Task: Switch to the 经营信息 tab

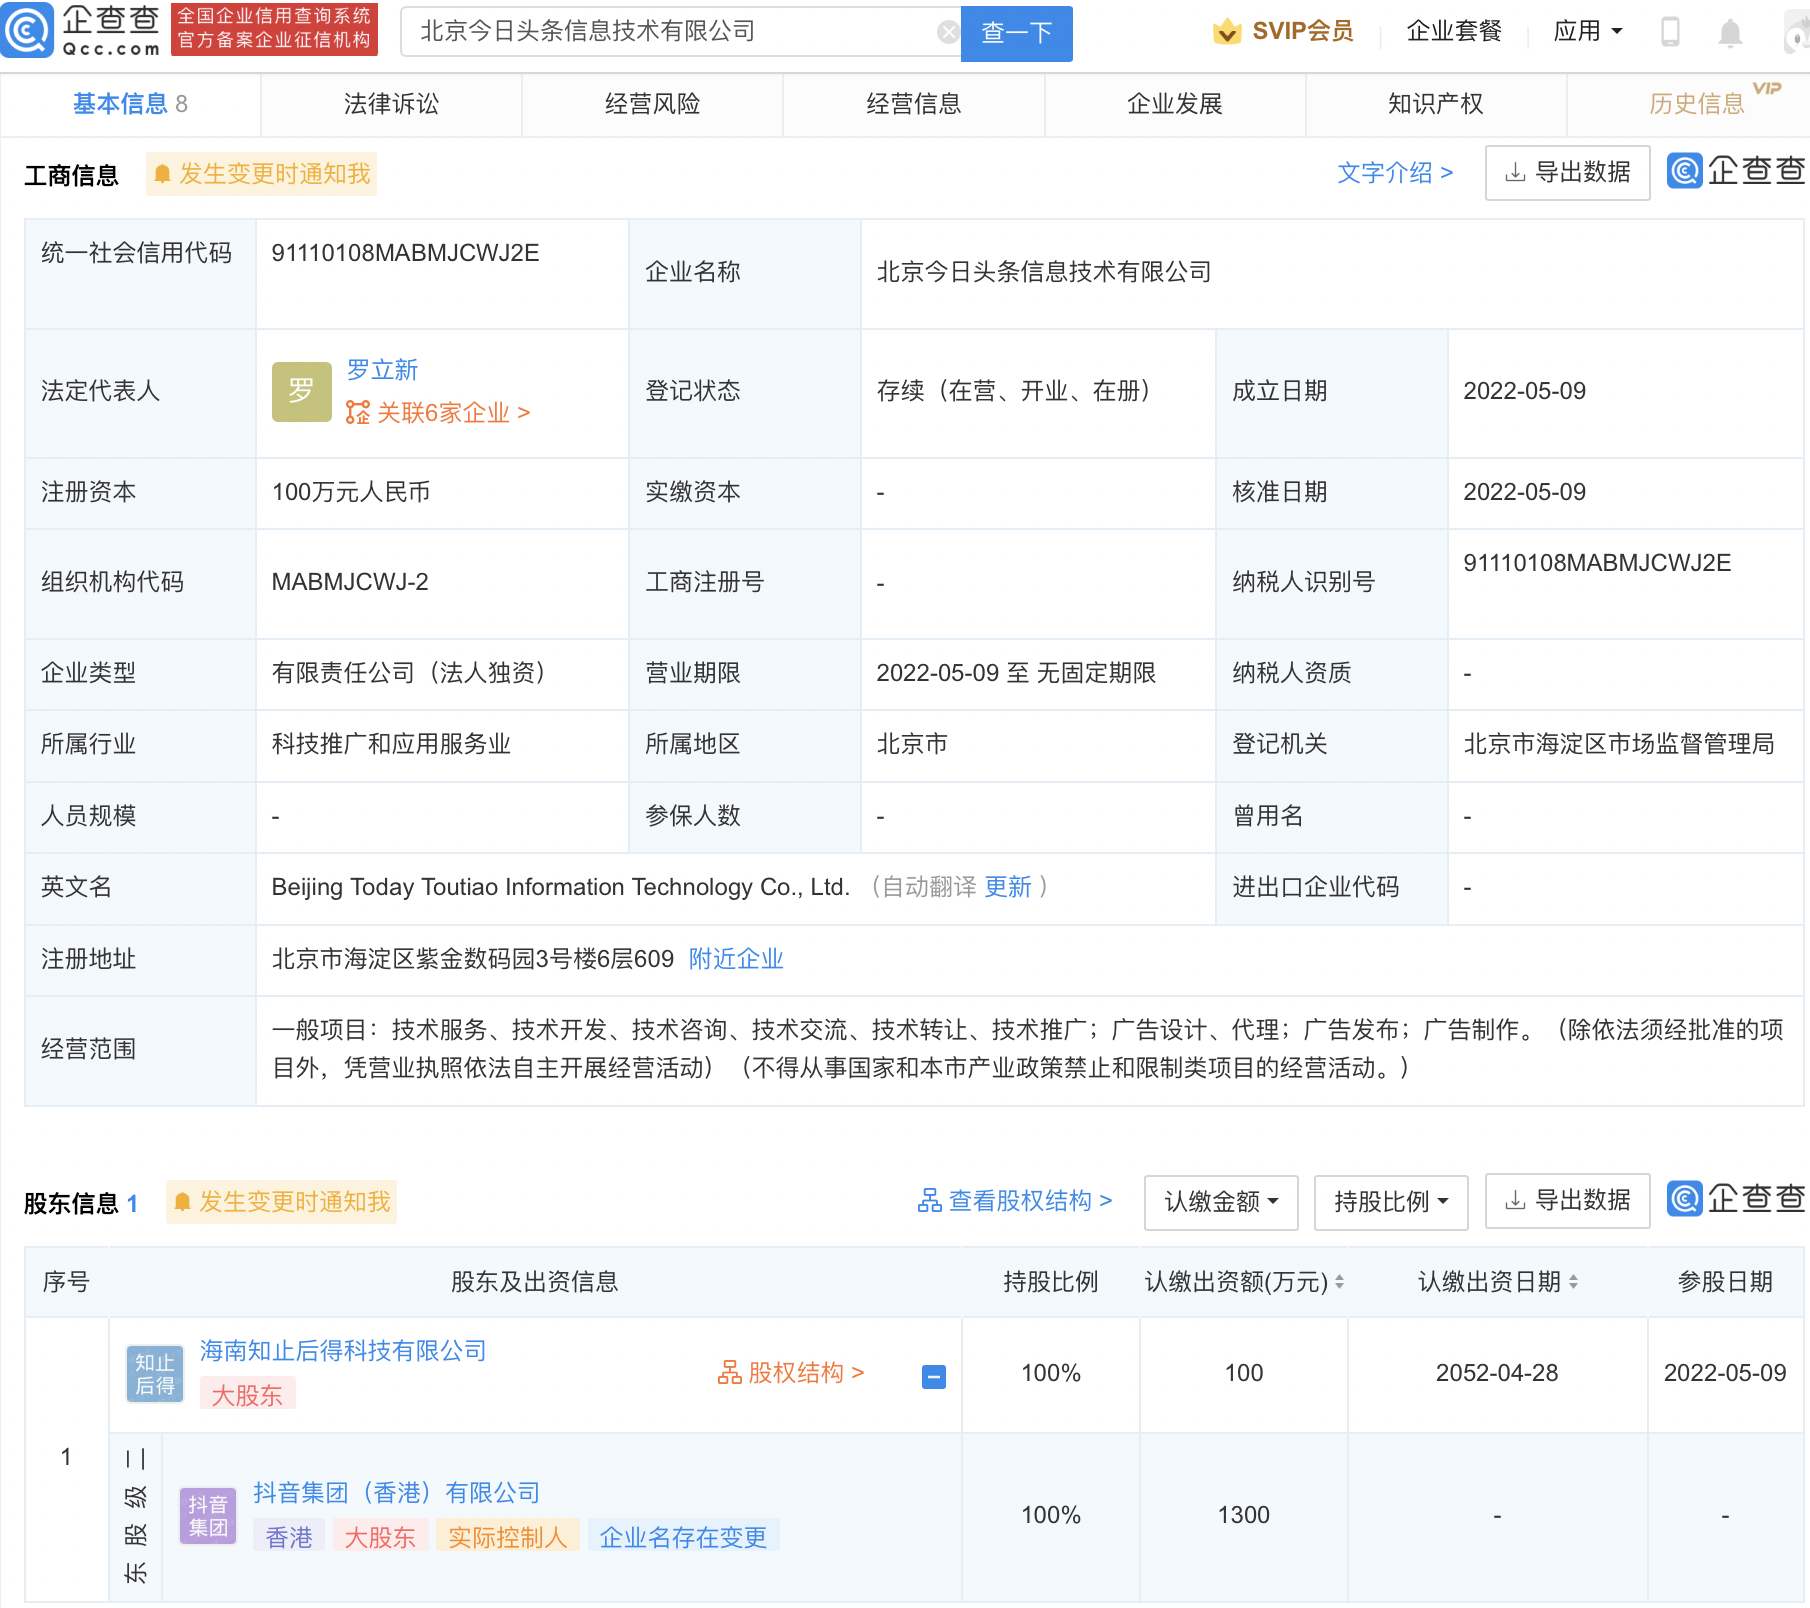Action: 913,104
